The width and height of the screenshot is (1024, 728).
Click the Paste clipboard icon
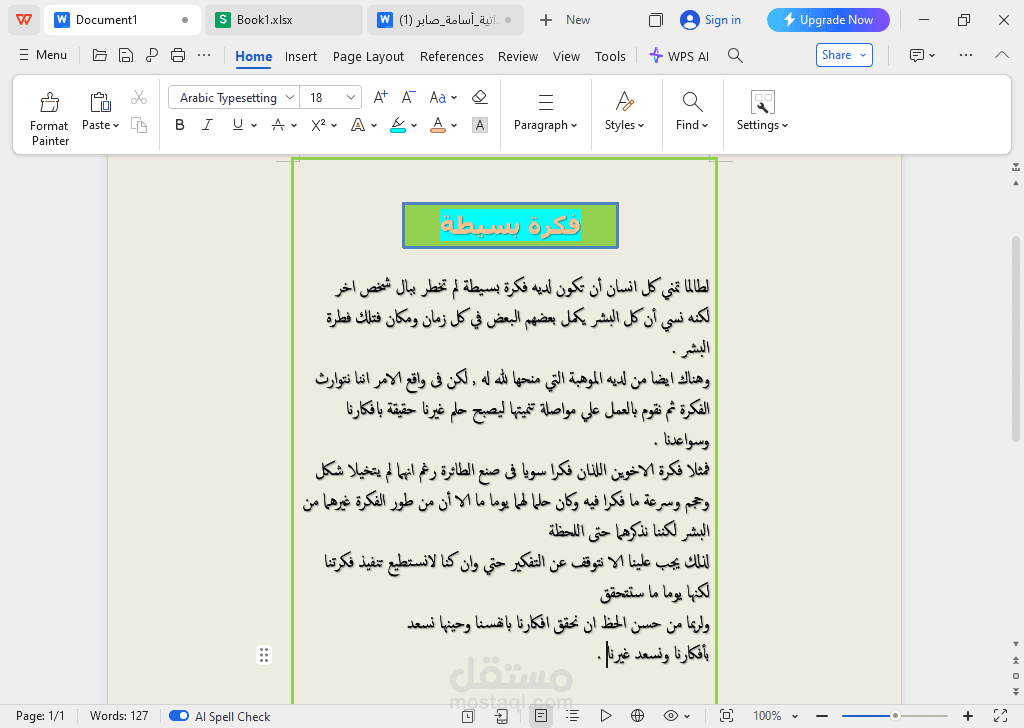(x=100, y=102)
